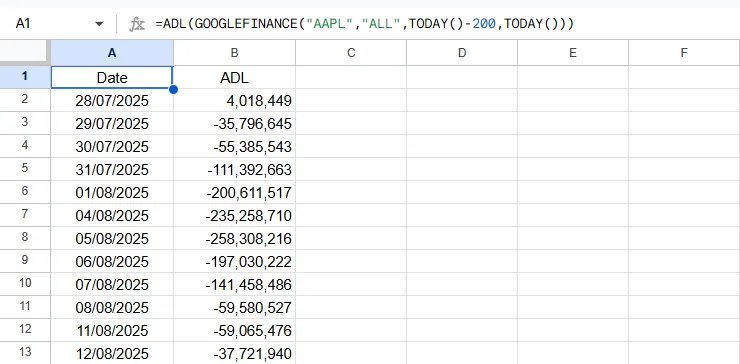Select row 1 header
Screen dimensions: 740x364
25,76
